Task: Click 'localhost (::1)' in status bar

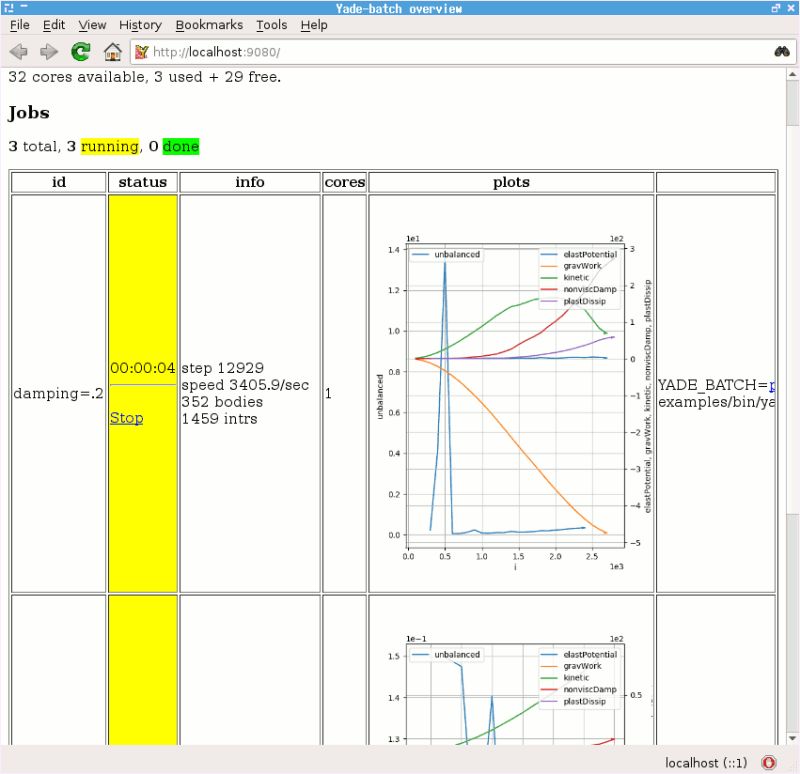Action: click(706, 763)
